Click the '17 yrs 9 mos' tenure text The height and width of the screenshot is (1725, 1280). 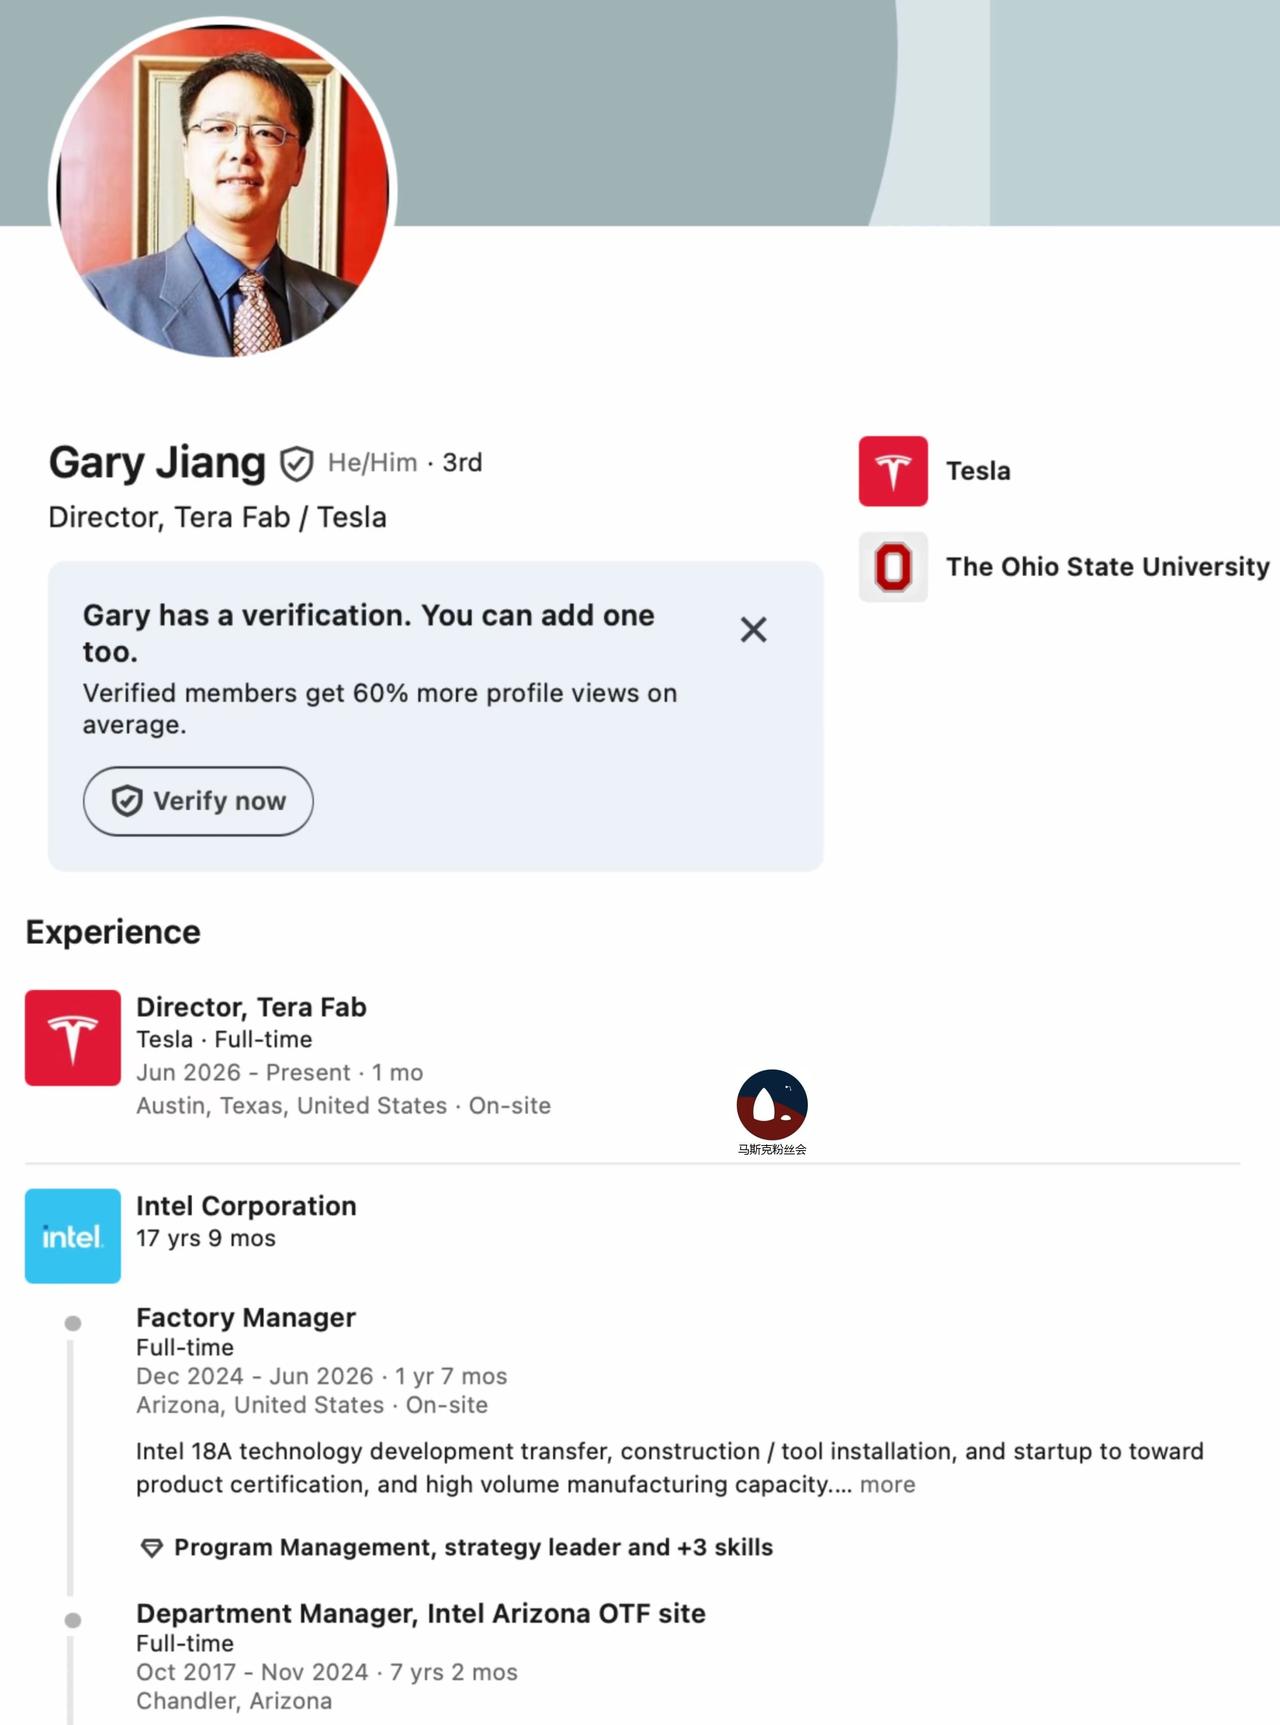tap(205, 1238)
